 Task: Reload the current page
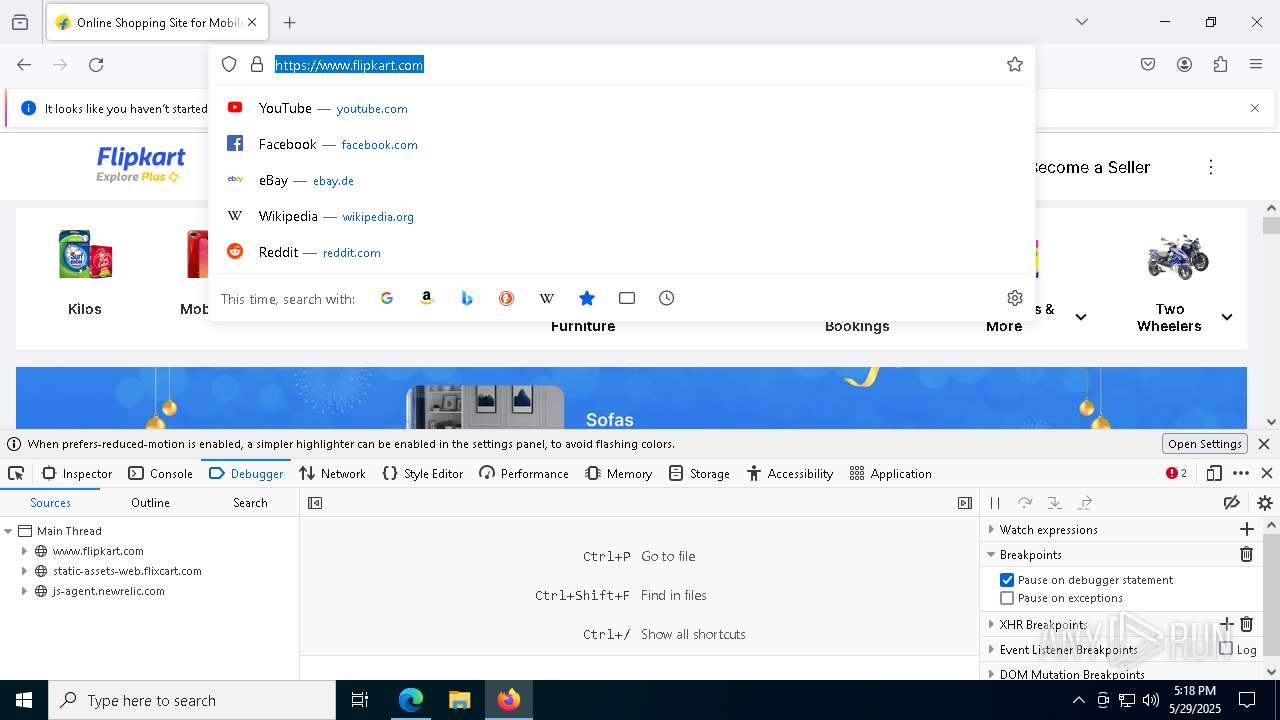point(96,64)
